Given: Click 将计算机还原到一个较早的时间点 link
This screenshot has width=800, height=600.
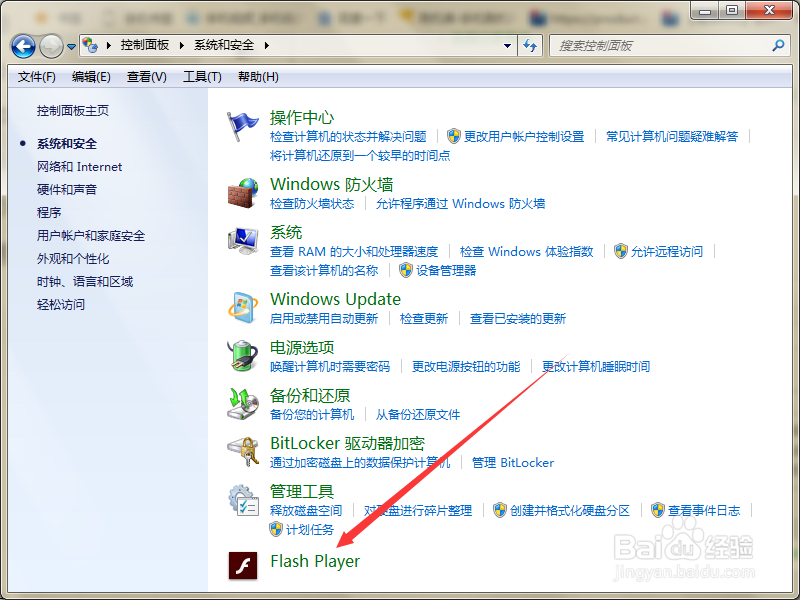Looking at the screenshot, I should tap(360, 156).
